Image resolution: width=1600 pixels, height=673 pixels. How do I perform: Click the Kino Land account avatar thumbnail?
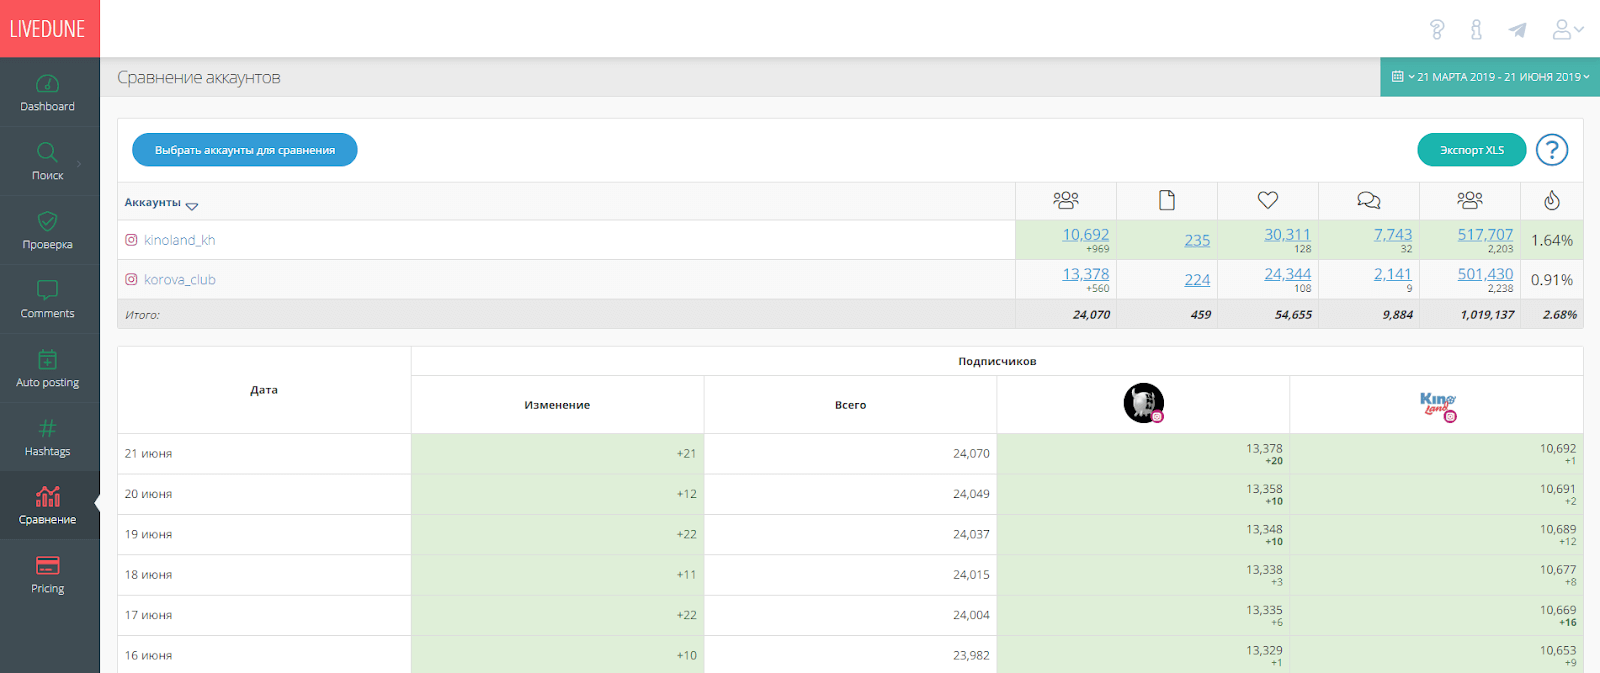point(1437,405)
